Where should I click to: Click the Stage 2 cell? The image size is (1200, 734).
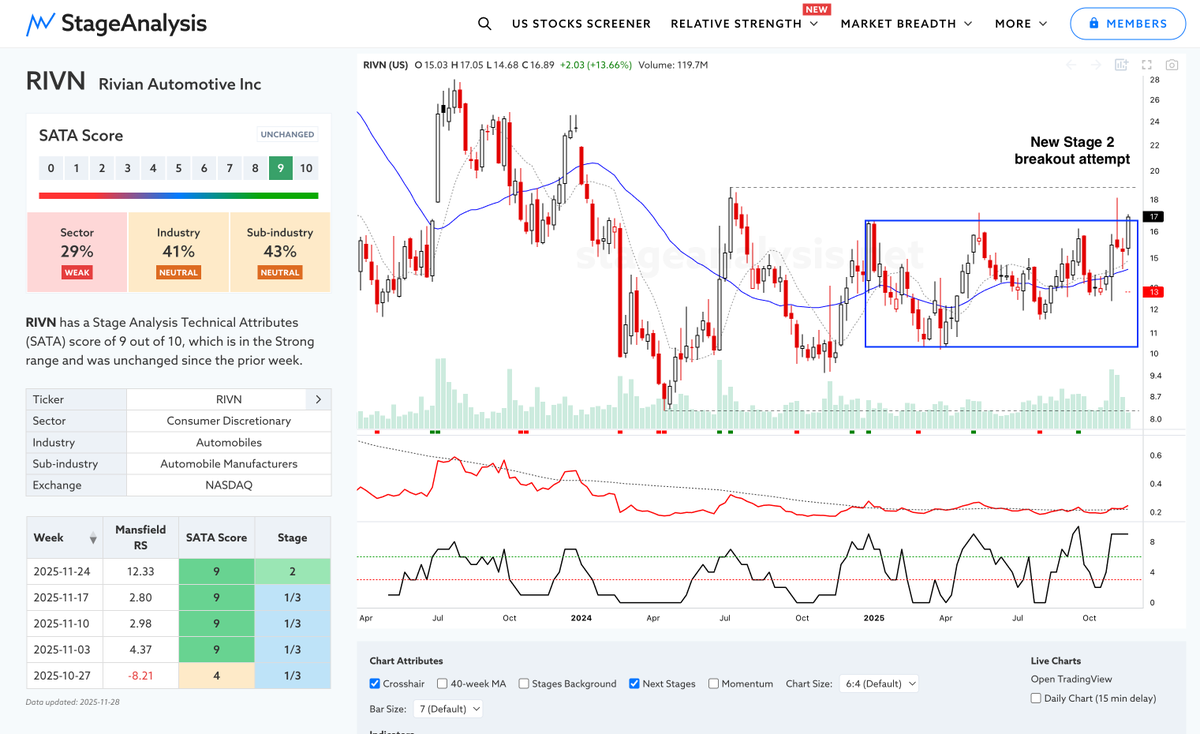point(292,570)
